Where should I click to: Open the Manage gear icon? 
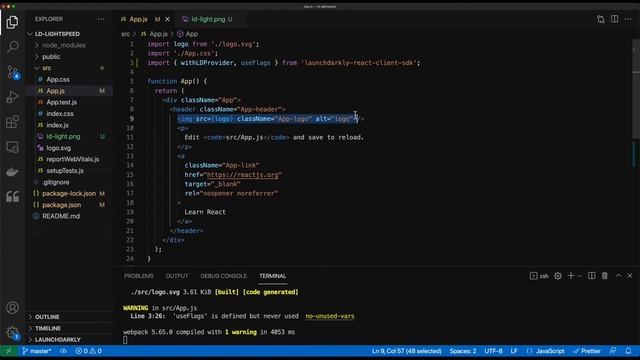[x=12, y=333]
